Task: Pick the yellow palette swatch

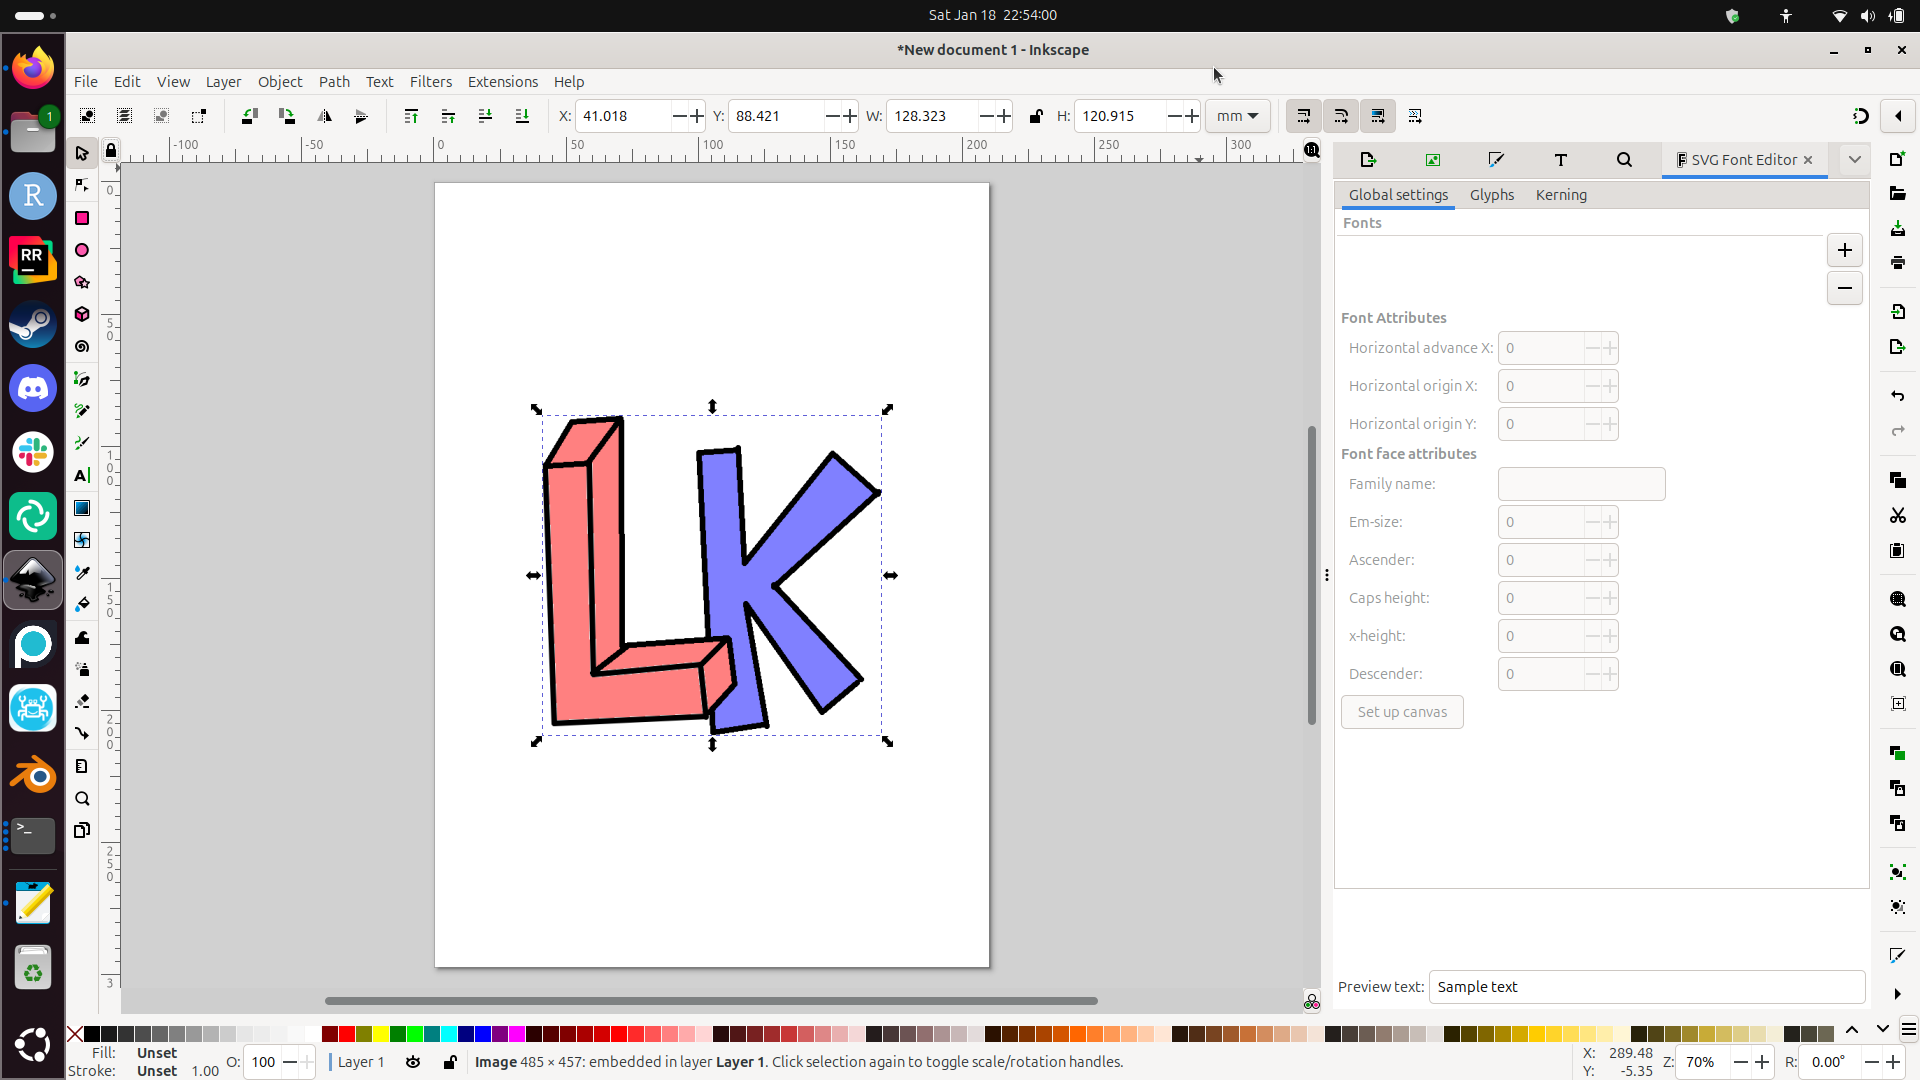Action: (x=381, y=1033)
